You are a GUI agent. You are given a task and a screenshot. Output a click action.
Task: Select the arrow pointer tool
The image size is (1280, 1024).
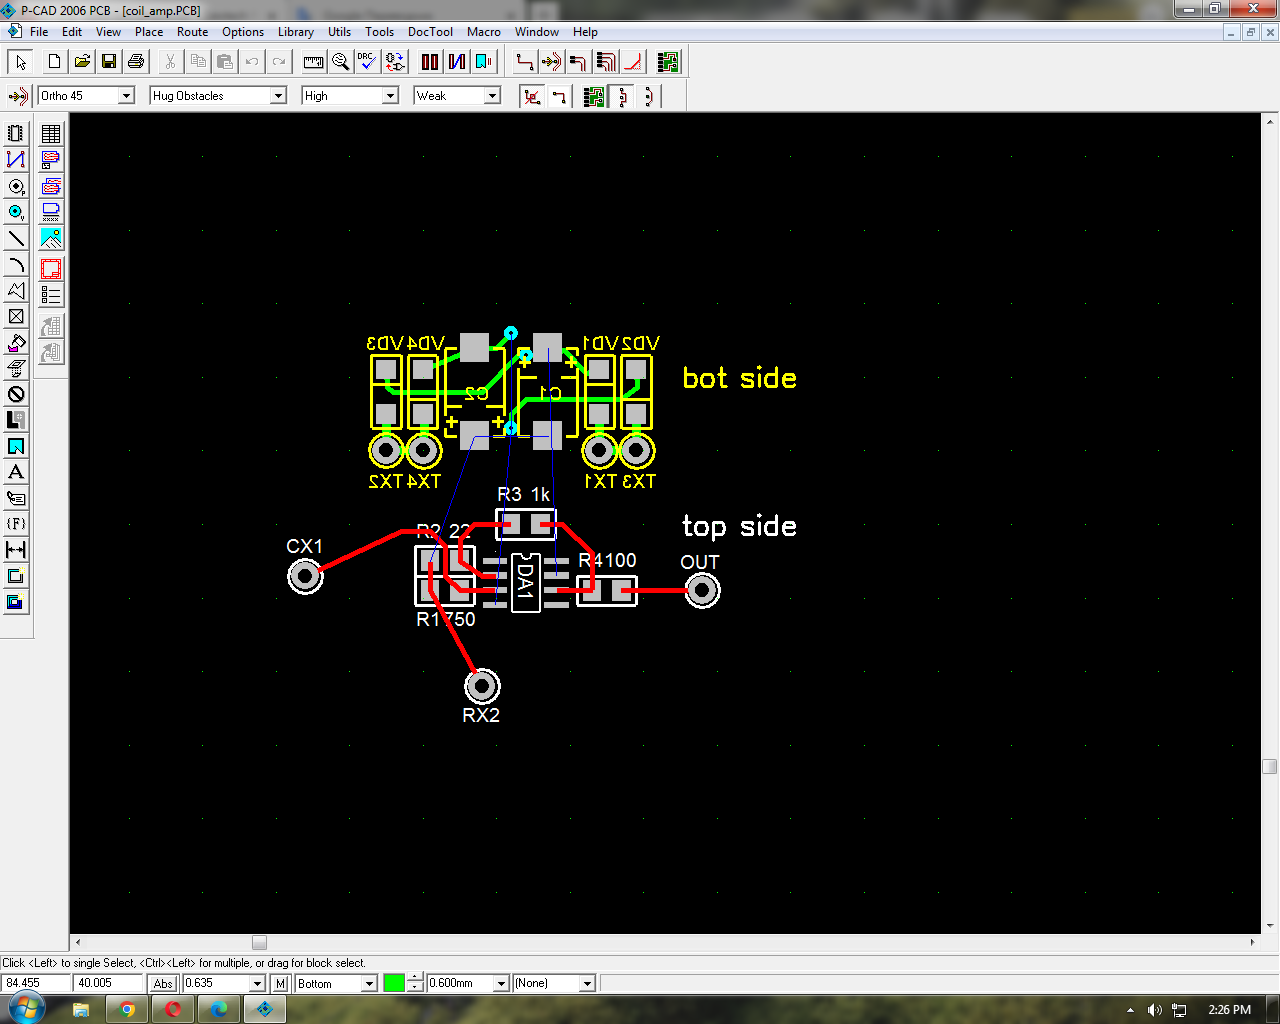click(x=19, y=62)
